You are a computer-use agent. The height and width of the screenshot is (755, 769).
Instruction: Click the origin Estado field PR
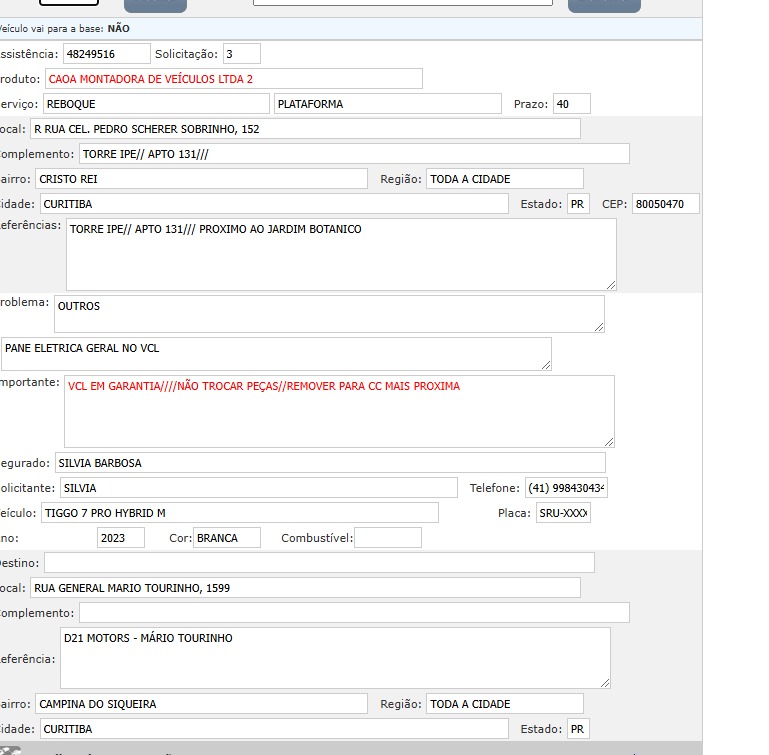click(578, 204)
